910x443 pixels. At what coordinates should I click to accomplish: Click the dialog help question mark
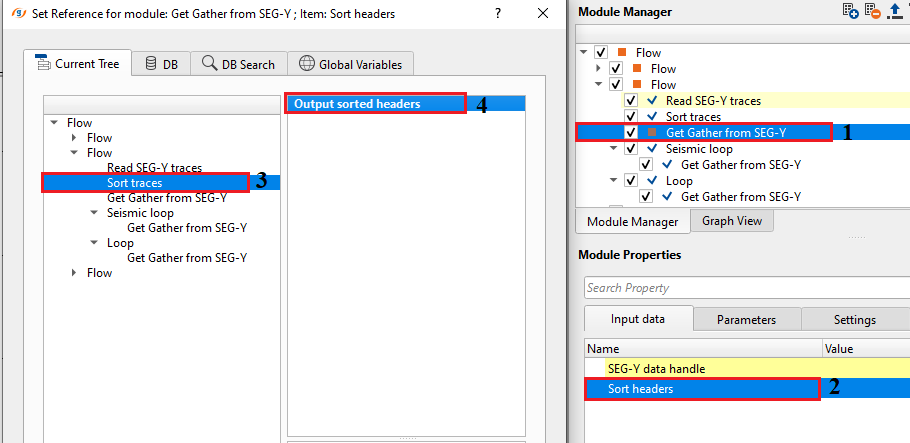coord(498,13)
